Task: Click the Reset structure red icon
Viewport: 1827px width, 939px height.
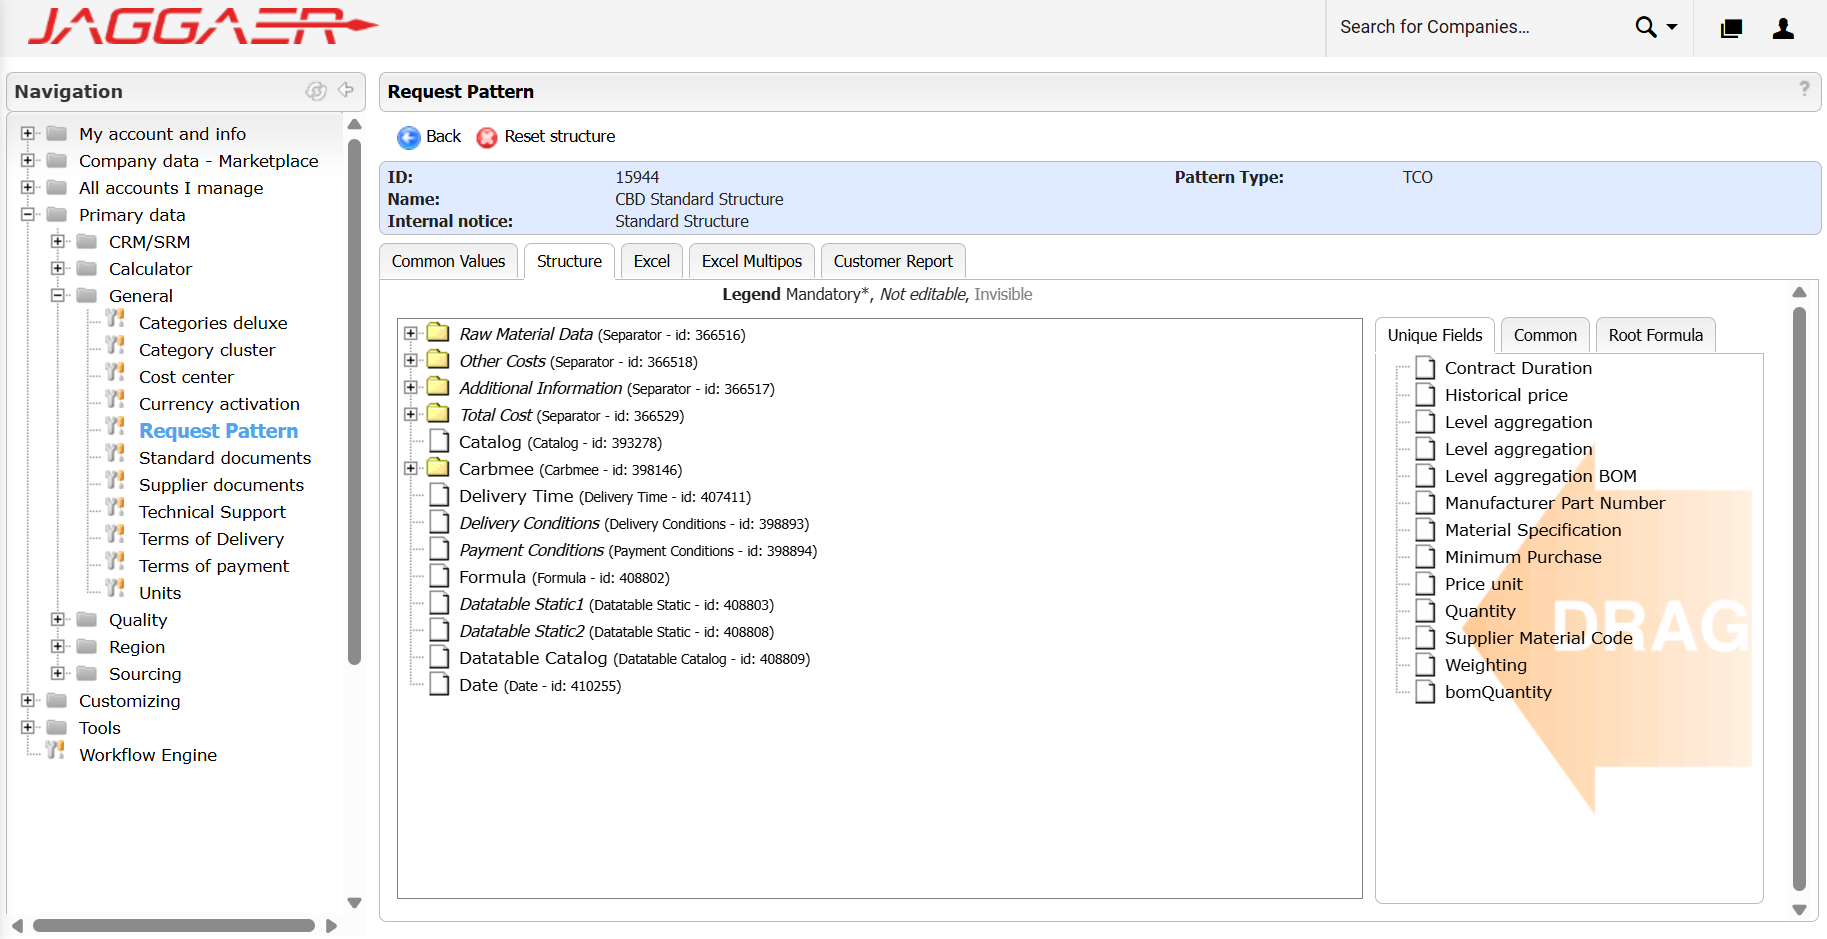Action: point(487,137)
